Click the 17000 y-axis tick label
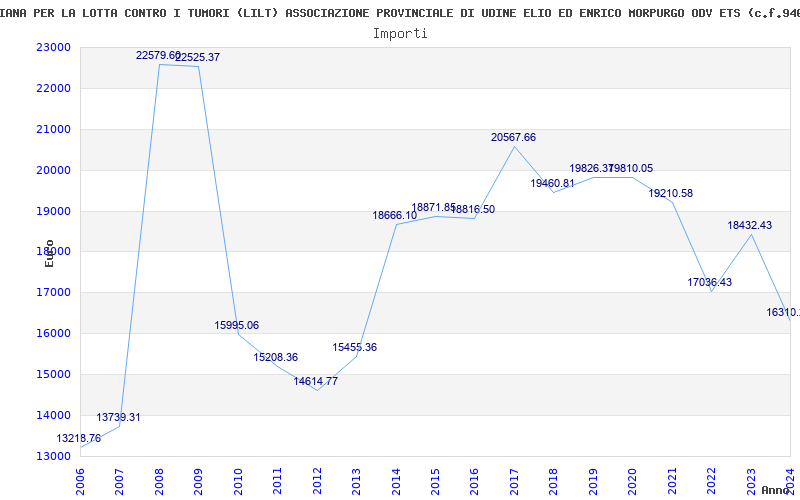This screenshot has width=800, height=500. pos(54,293)
